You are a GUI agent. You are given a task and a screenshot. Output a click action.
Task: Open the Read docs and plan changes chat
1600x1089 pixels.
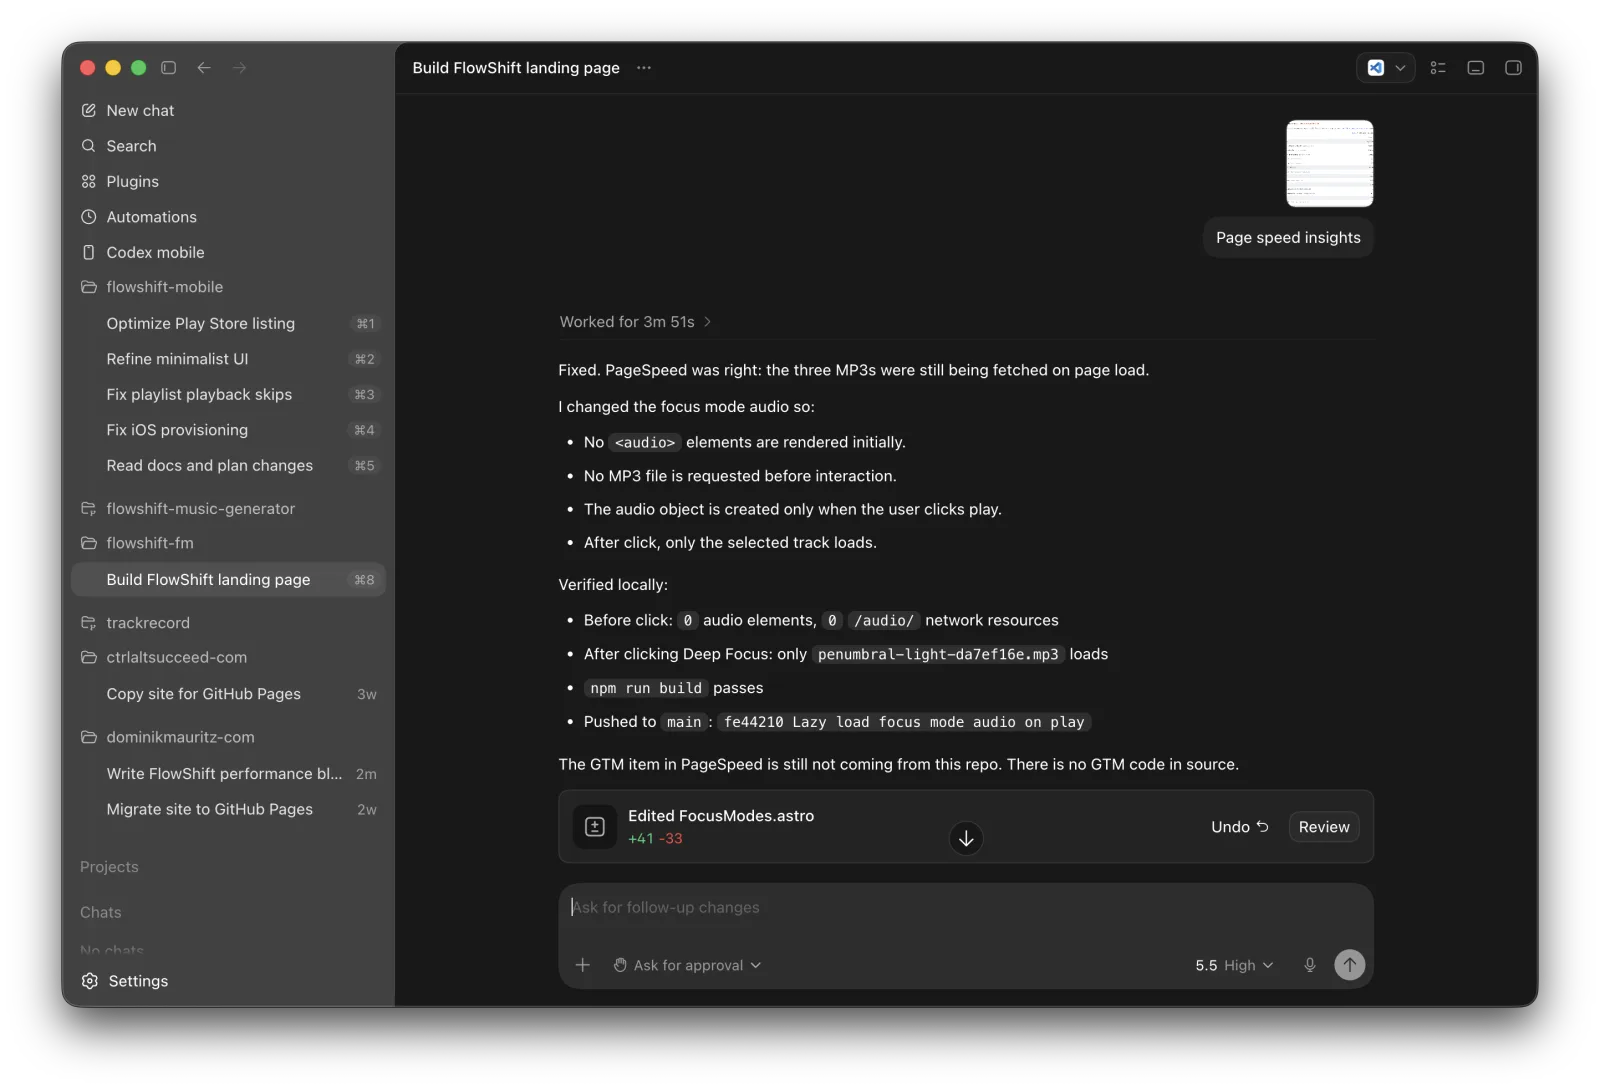(x=229, y=465)
